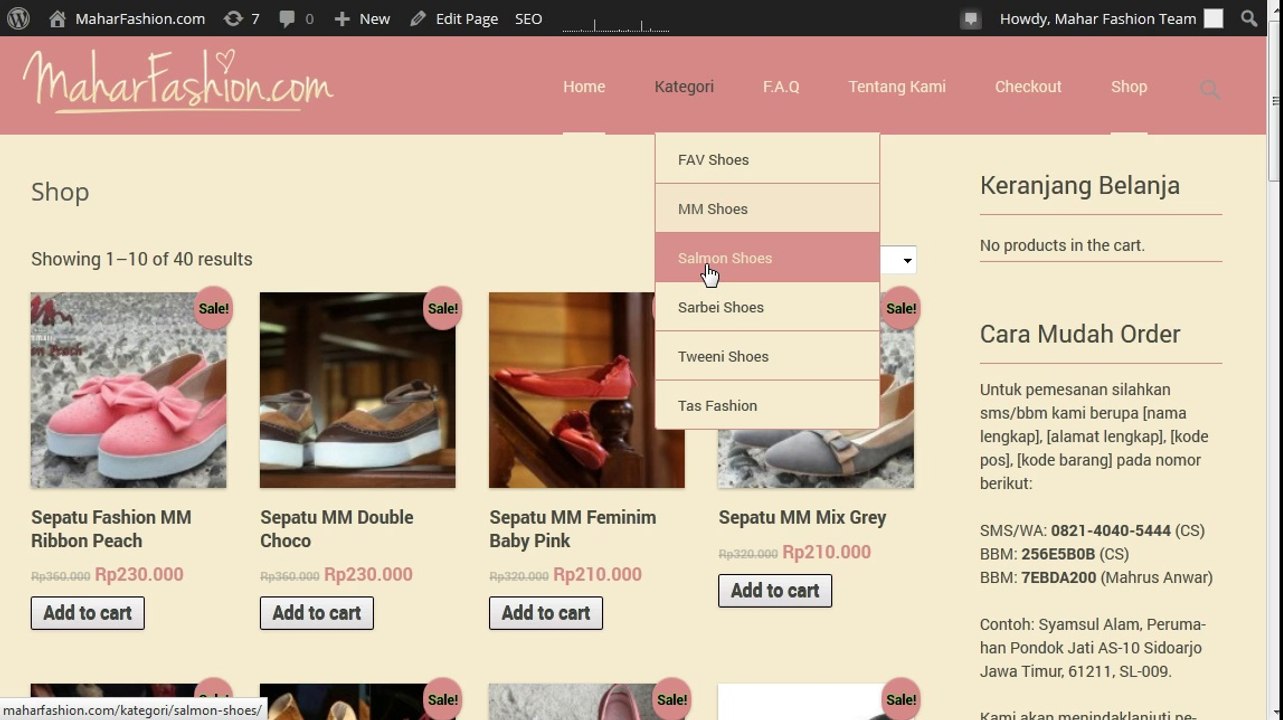Open the Double Choco shoe thumbnail
Image resolution: width=1283 pixels, height=720 pixels.
coord(357,390)
